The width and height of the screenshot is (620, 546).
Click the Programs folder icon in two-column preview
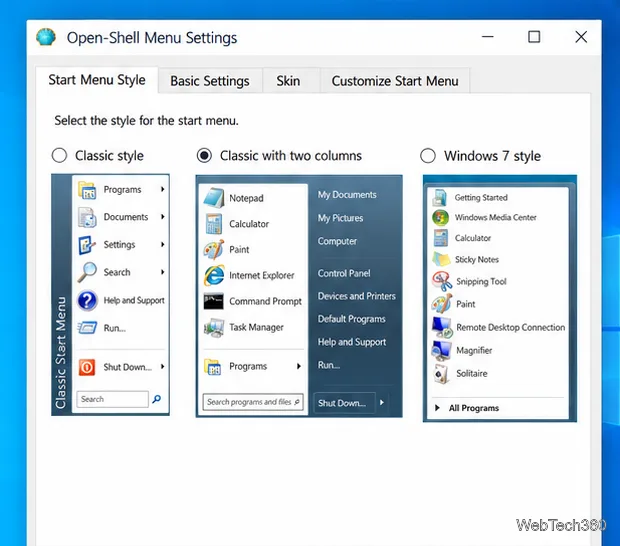(213, 367)
